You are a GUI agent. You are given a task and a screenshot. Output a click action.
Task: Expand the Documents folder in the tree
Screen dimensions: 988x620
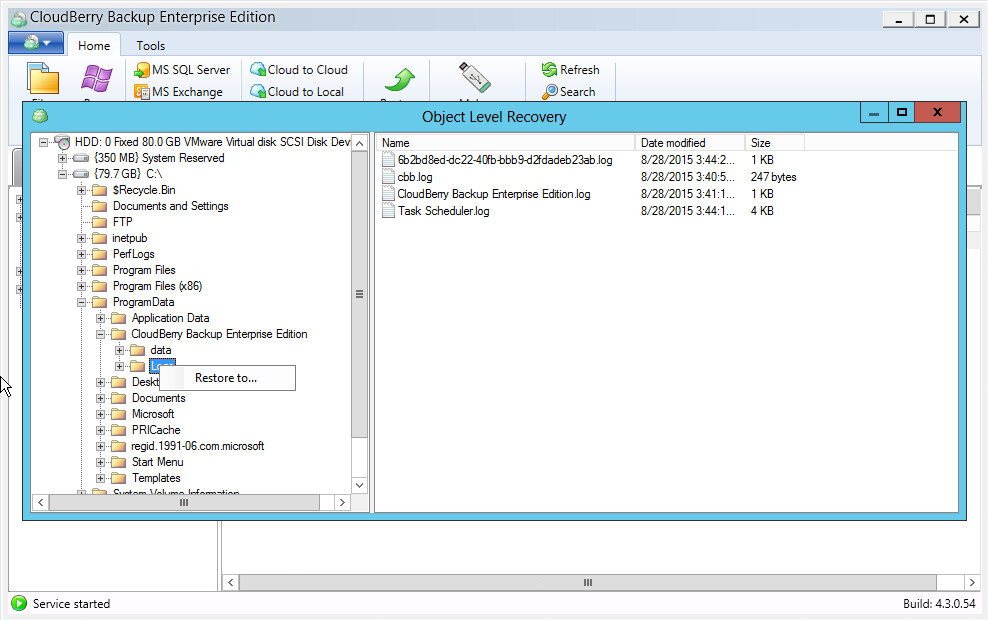(100, 398)
